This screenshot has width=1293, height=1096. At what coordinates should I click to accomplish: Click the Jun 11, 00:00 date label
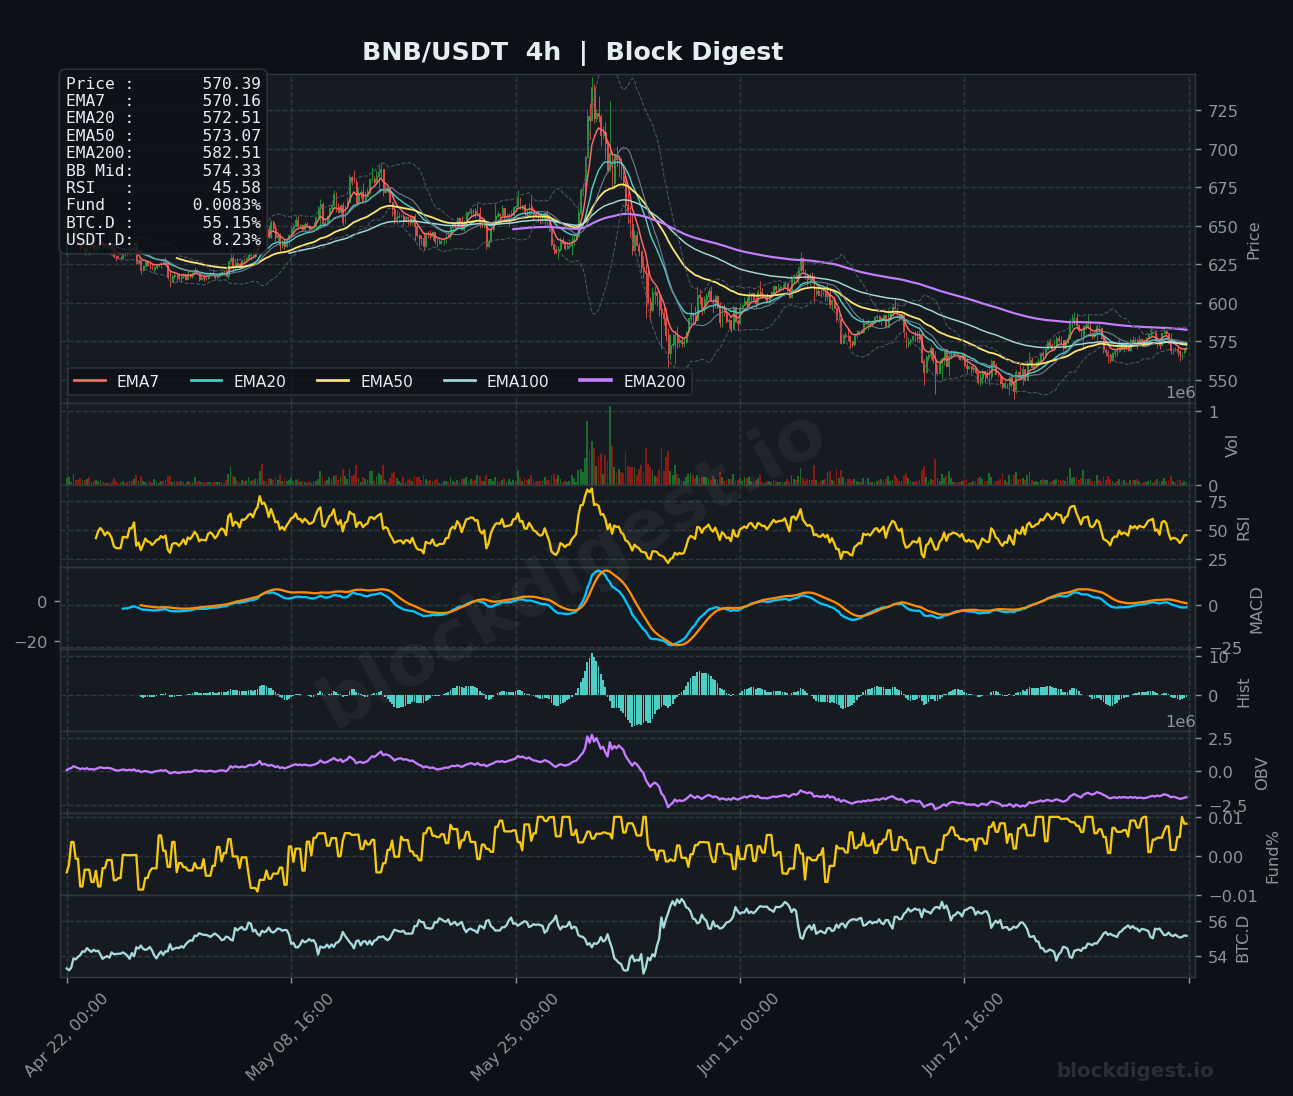(x=738, y=1036)
